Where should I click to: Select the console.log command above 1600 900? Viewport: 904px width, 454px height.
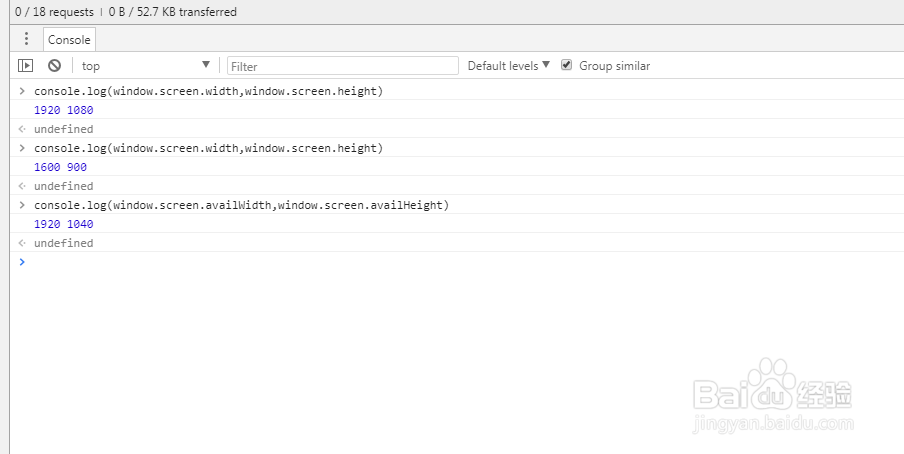click(208, 148)
